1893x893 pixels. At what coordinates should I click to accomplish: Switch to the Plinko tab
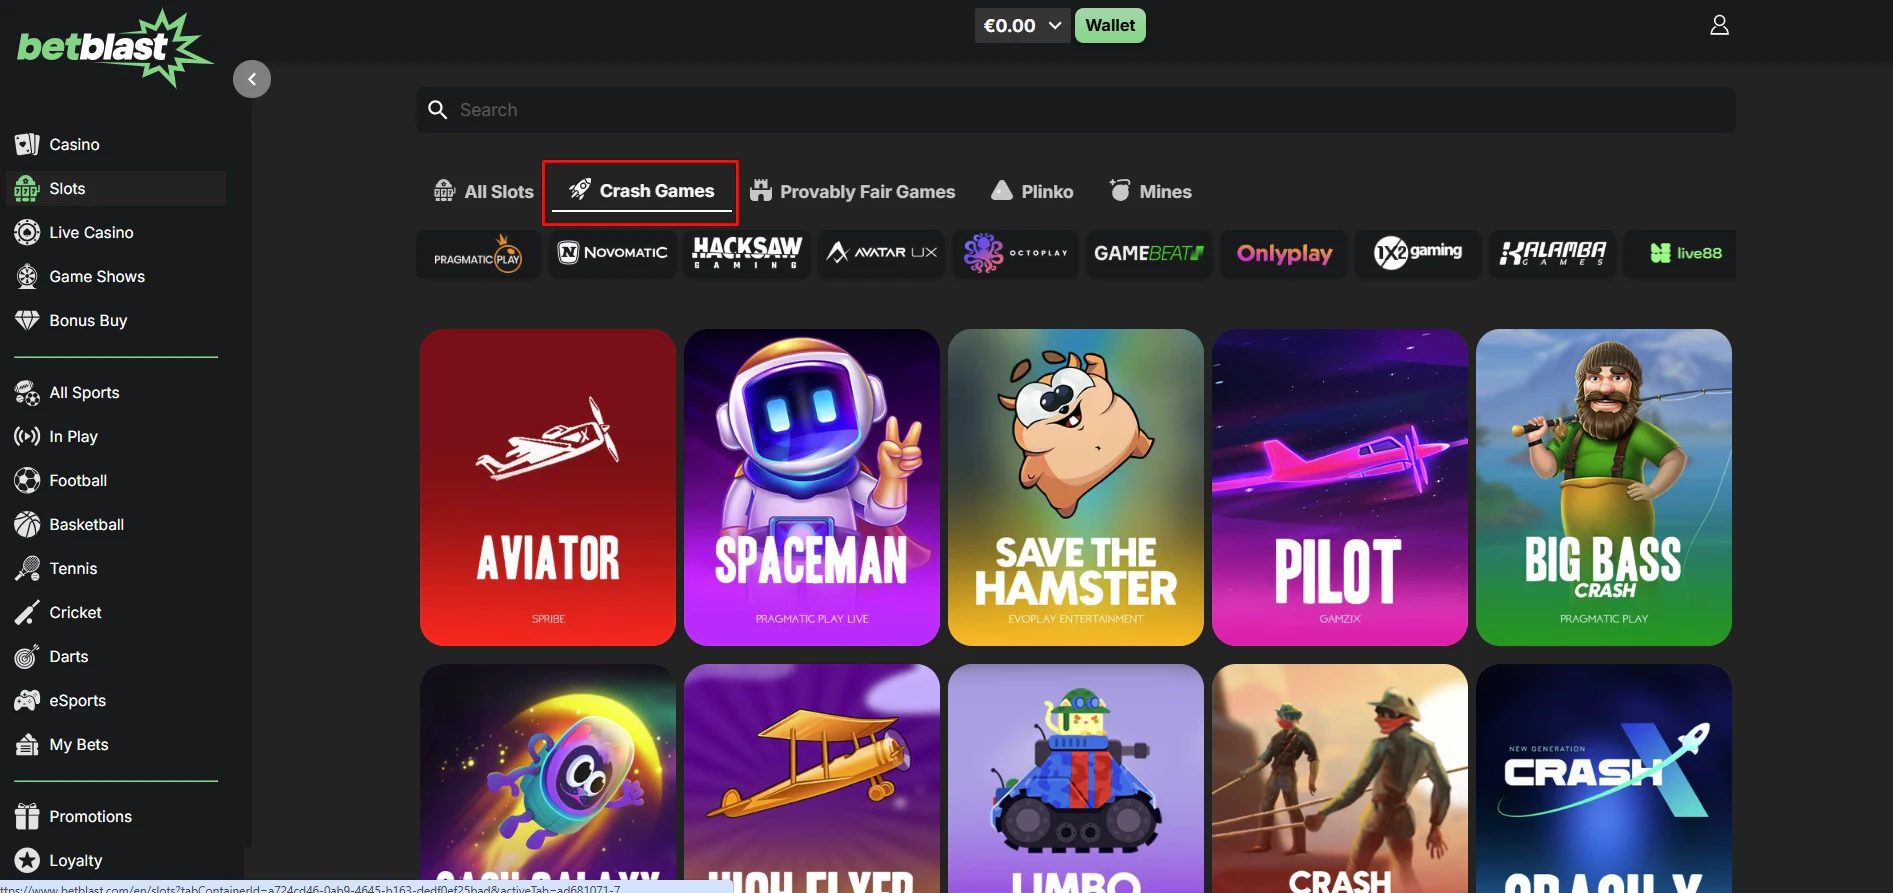[x=1031, y=191]
